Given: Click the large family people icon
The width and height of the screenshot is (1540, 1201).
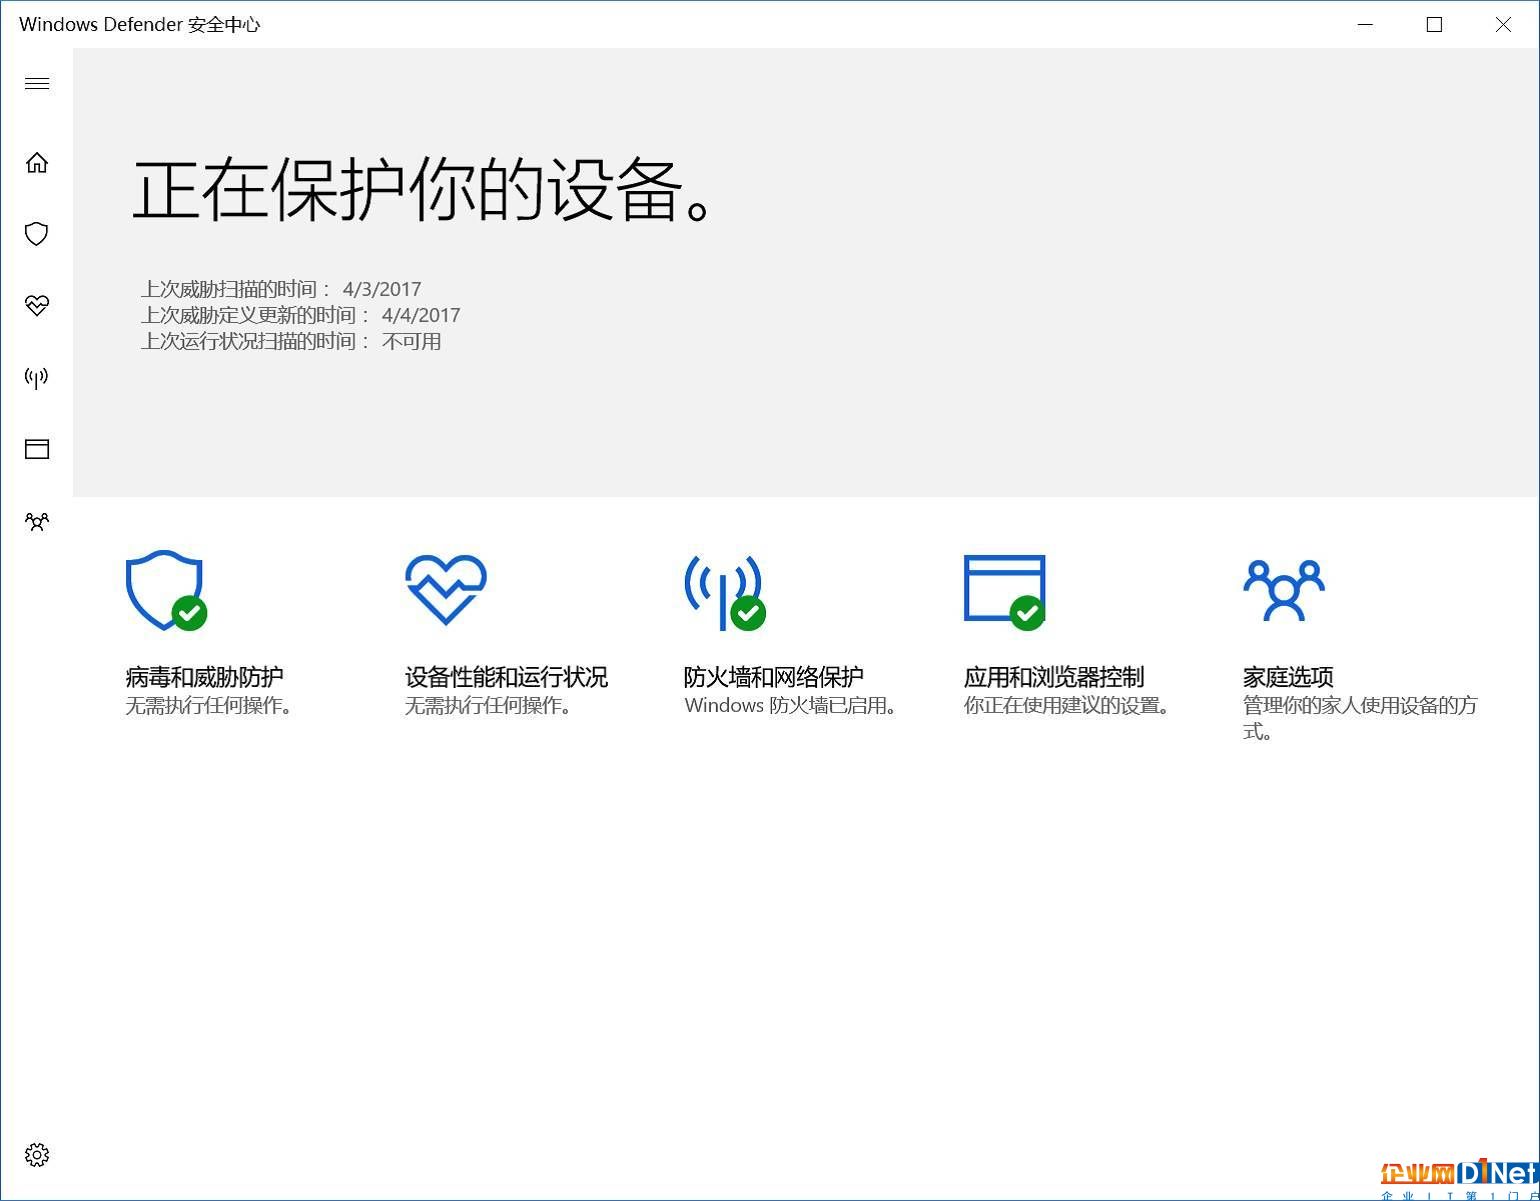Looking at the screenshot, I should point(1284,590).
